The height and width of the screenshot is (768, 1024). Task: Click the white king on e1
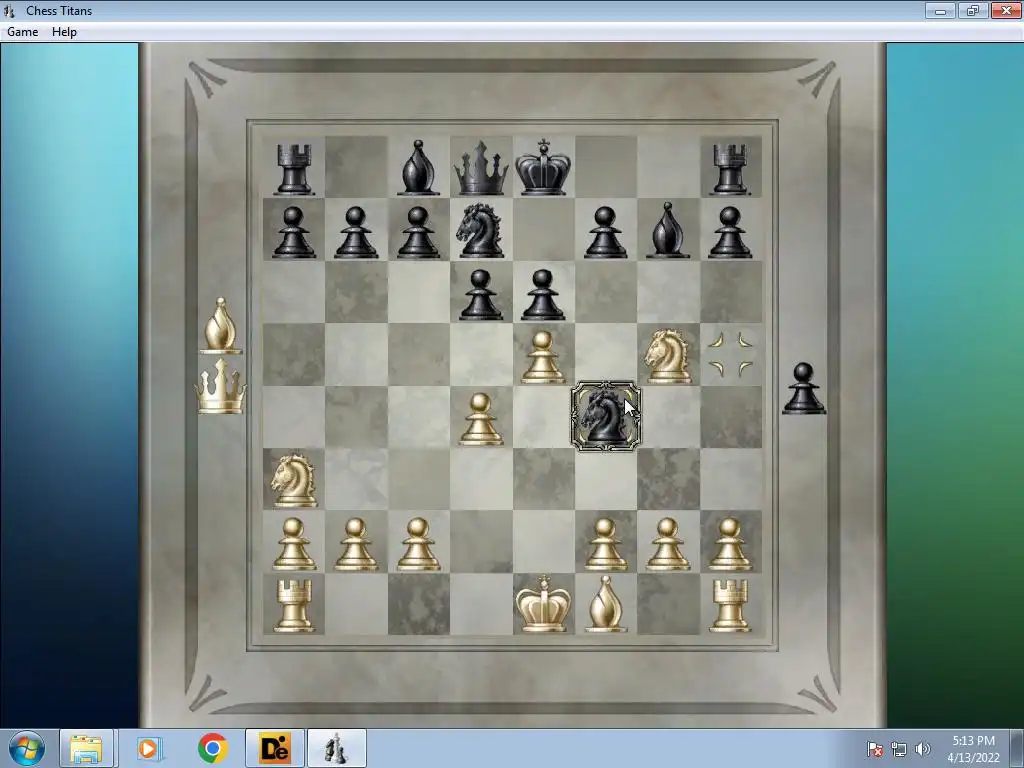tap(543, 604)
